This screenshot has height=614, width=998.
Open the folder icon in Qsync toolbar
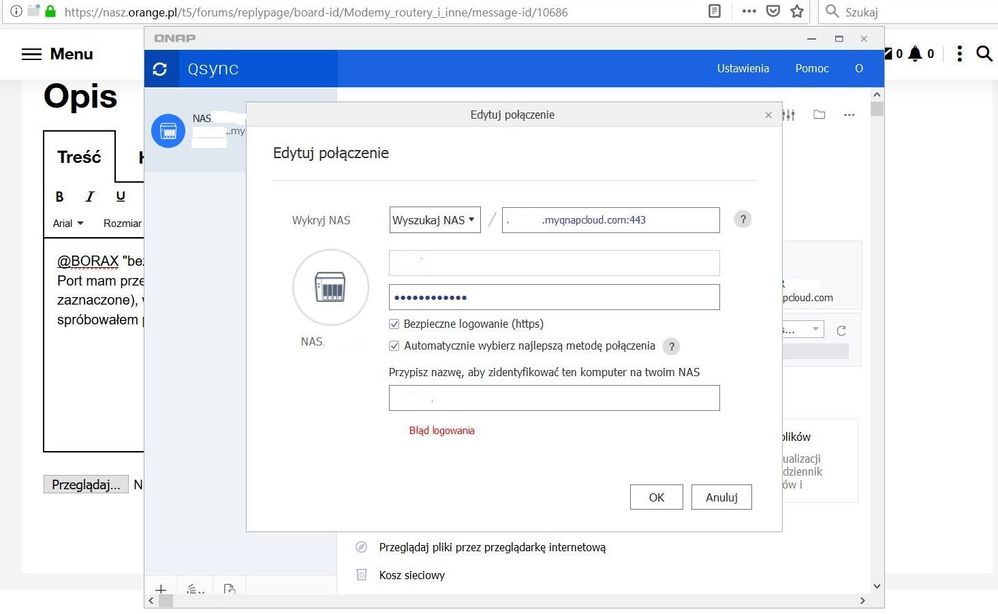[x=819, y=115]
